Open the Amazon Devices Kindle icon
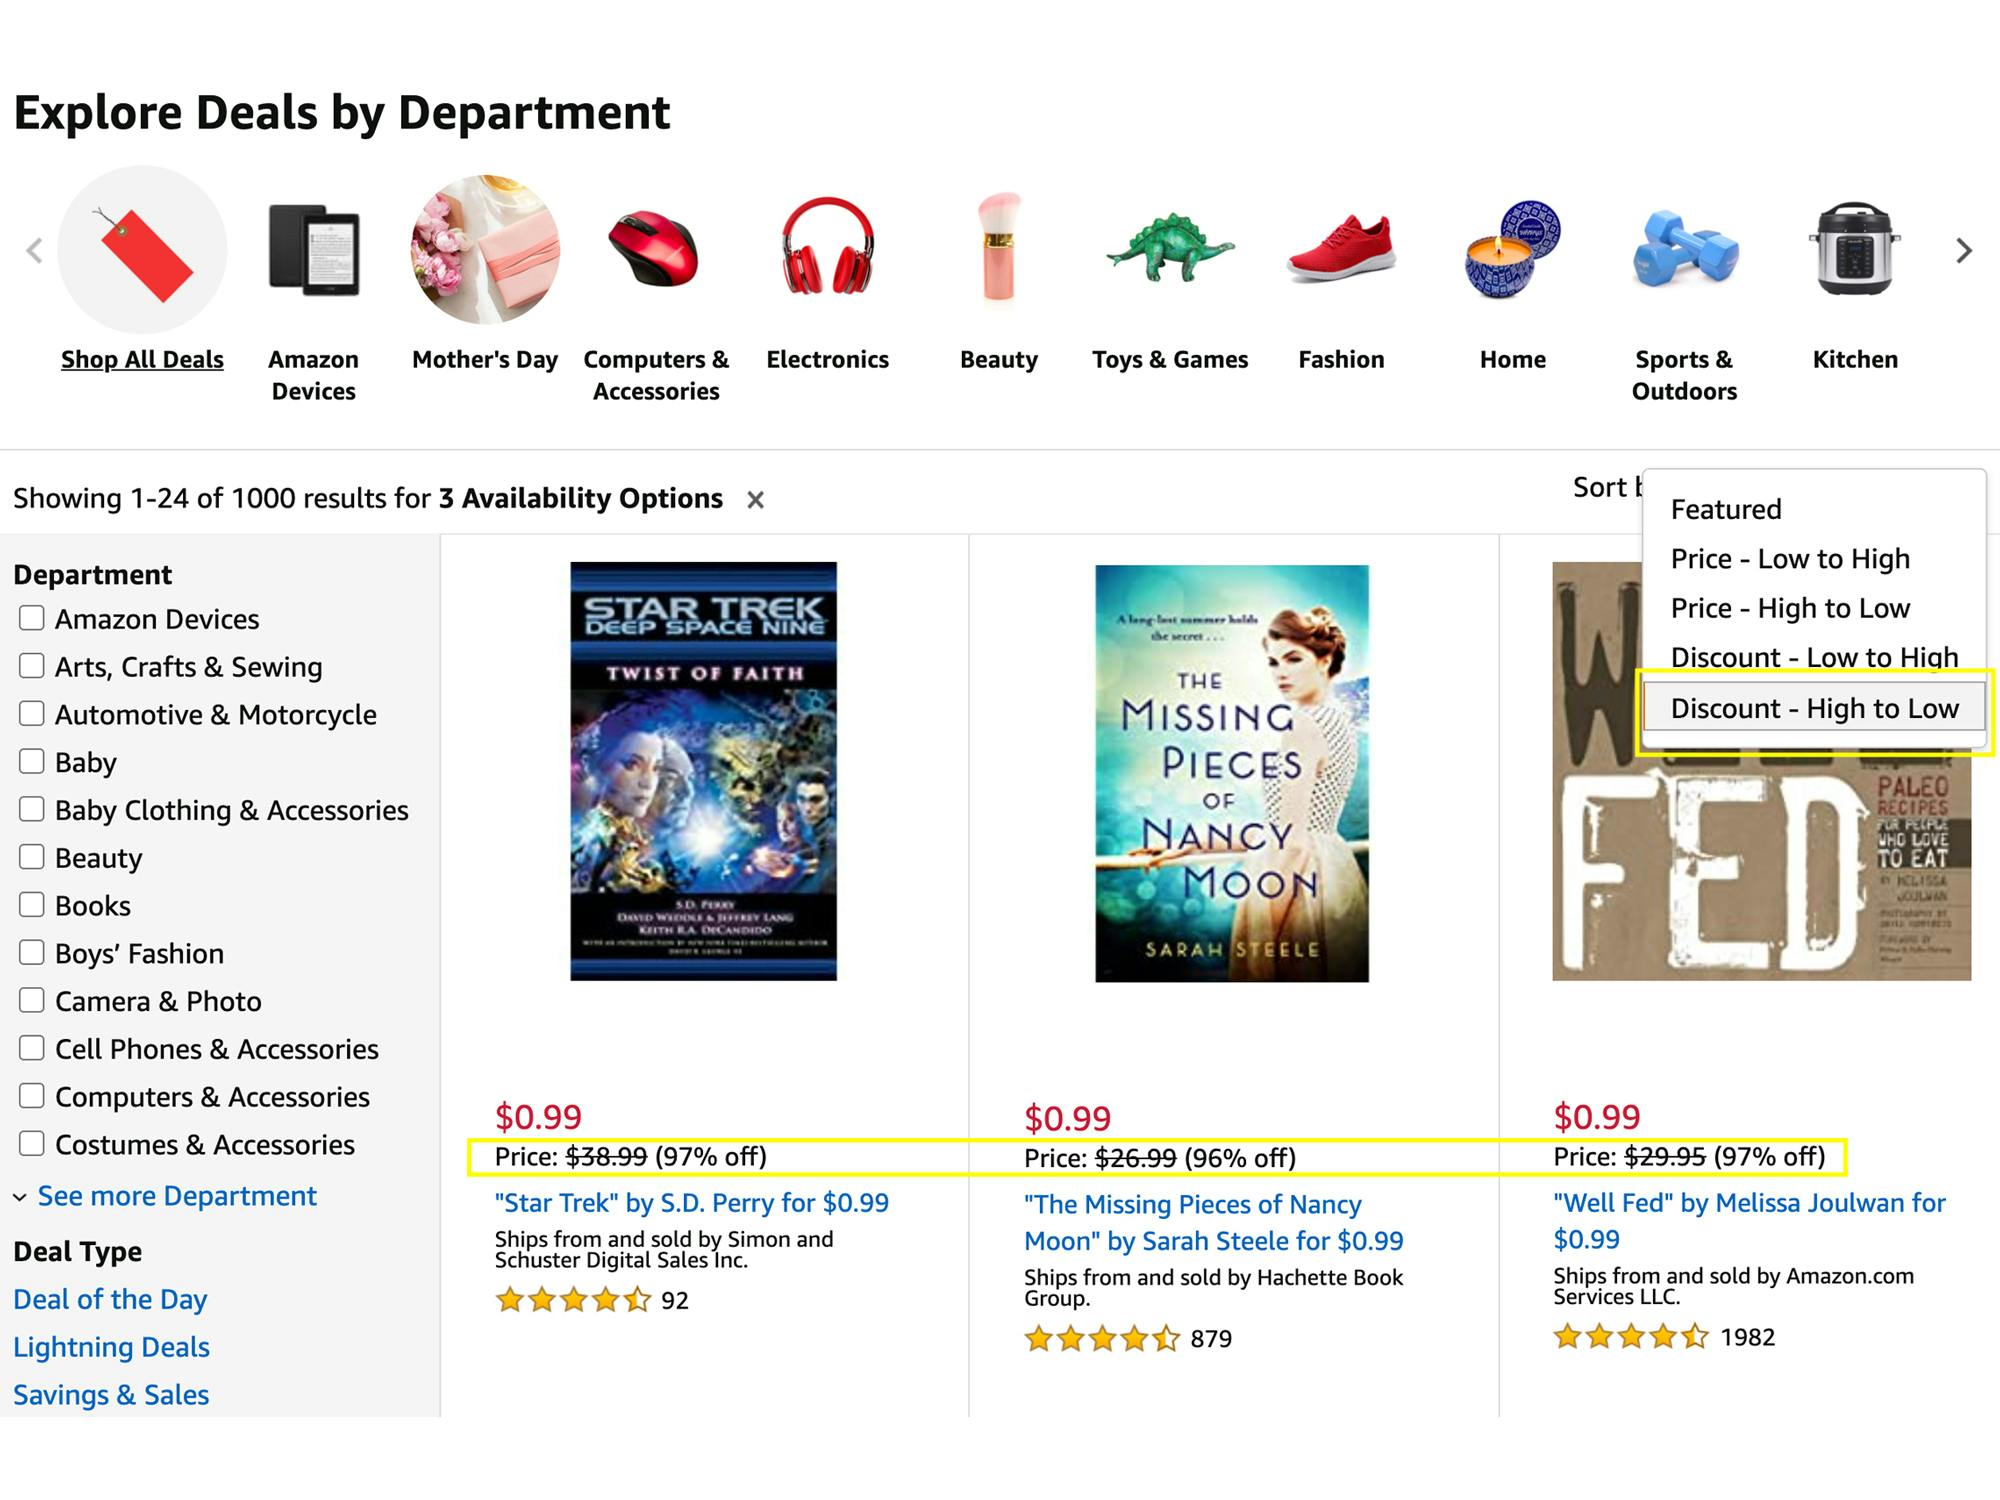The image size is (2000, 1500). (x=314, y=250)
